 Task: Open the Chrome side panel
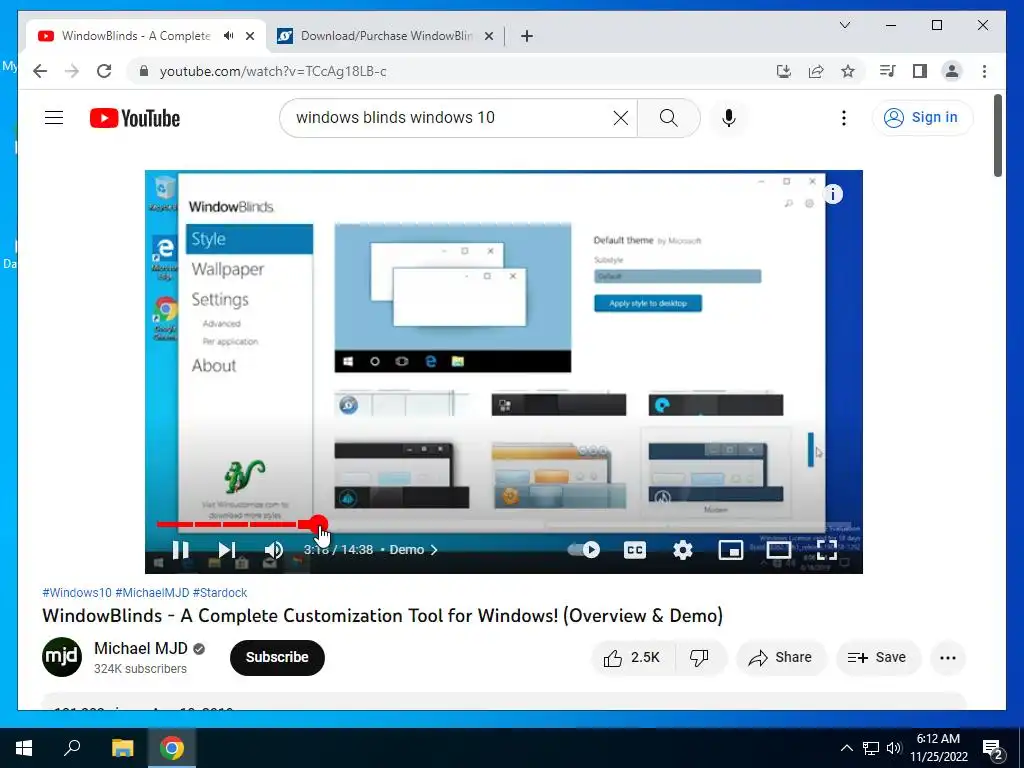click(x=920, y=71)
